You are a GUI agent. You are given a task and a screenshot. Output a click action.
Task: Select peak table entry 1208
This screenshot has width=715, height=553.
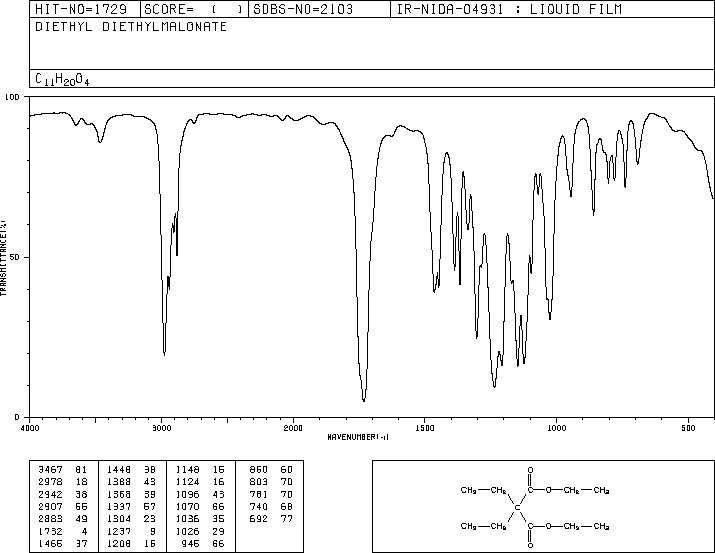tap(119, 543)
